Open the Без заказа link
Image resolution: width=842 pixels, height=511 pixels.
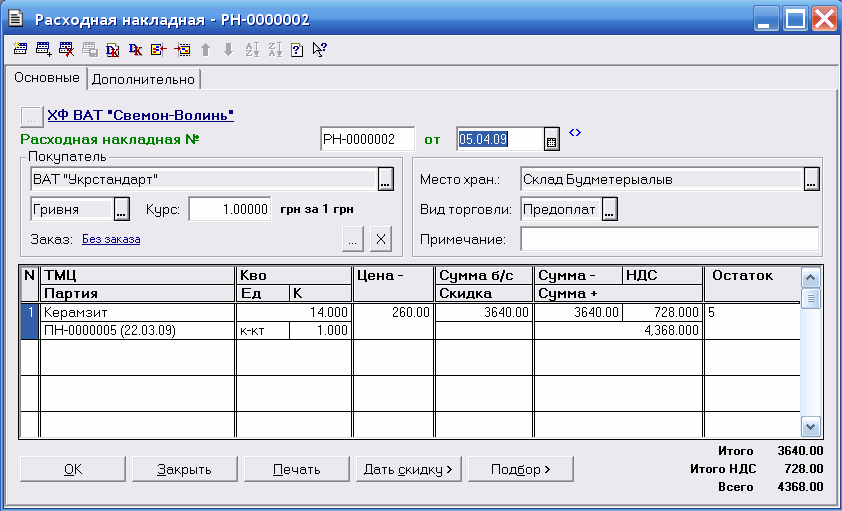(111, 239)
